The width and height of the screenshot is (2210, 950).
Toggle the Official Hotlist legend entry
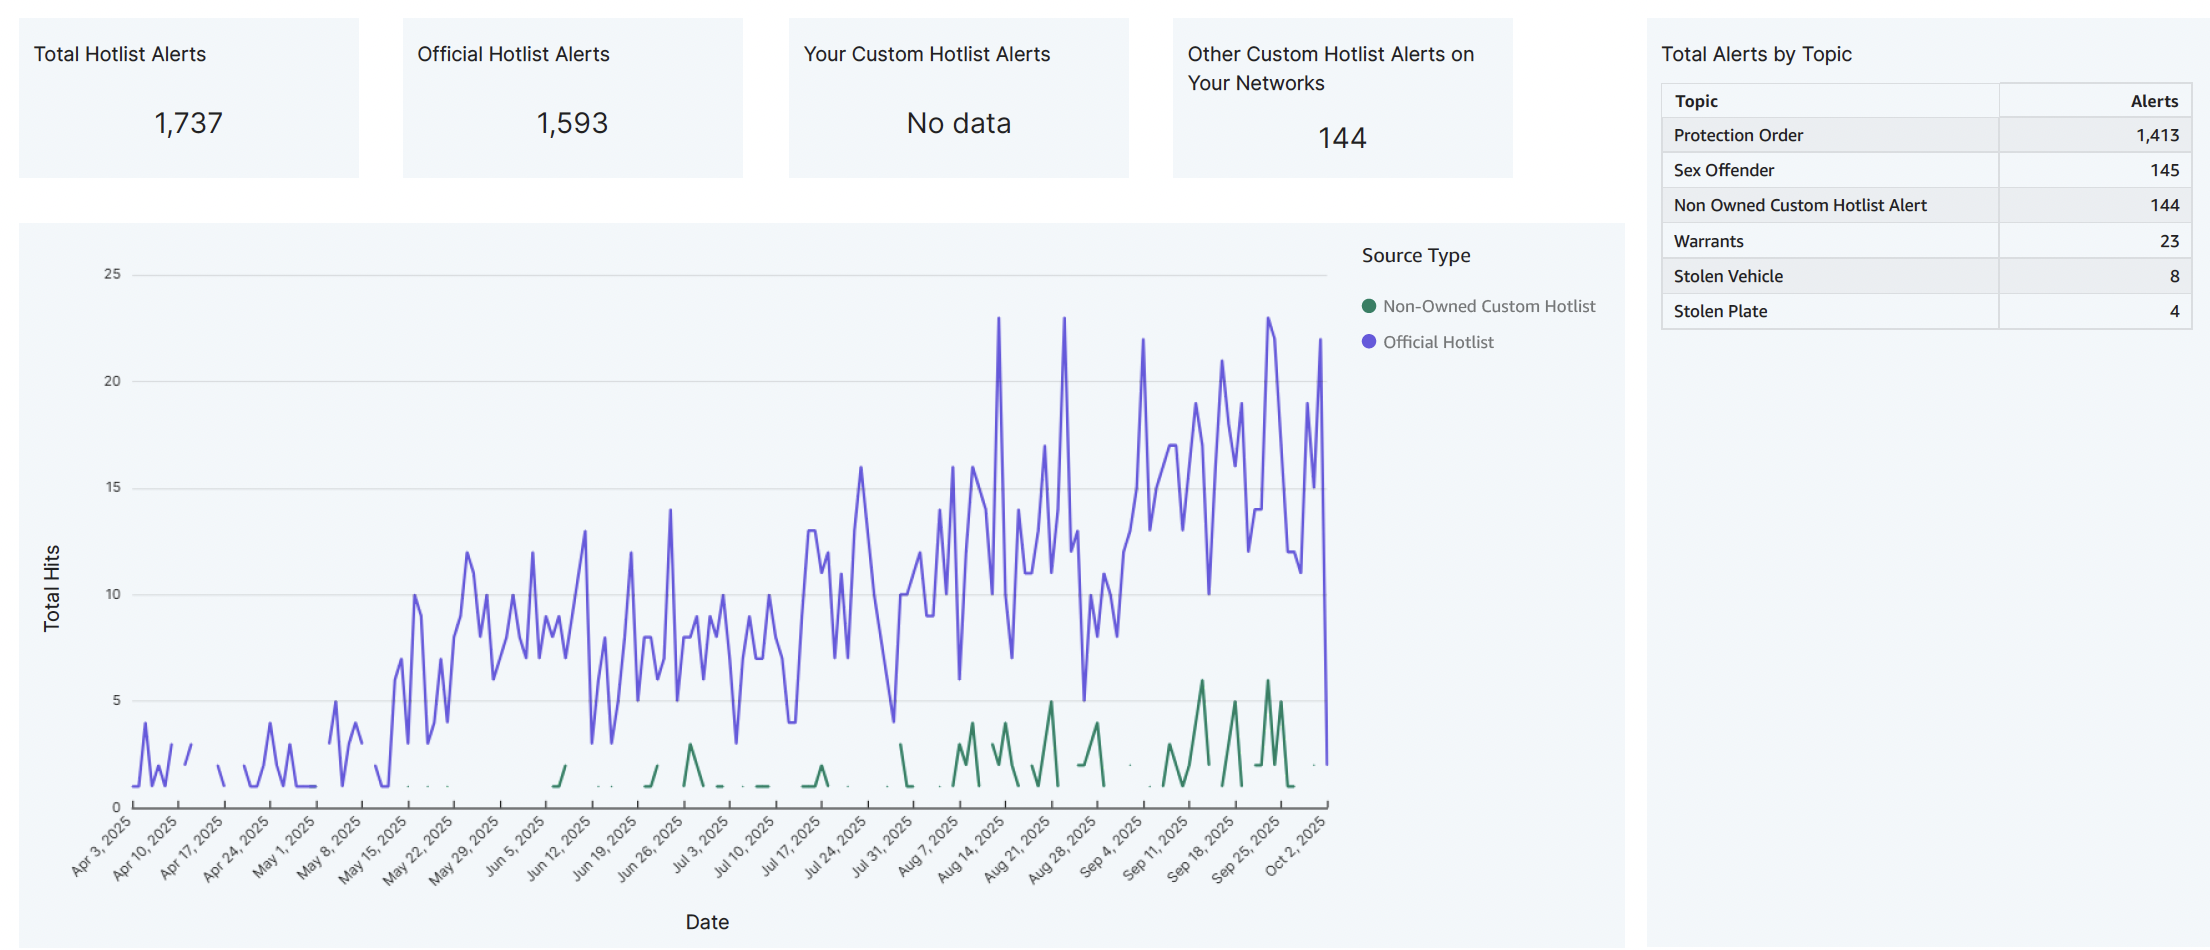1440,342
